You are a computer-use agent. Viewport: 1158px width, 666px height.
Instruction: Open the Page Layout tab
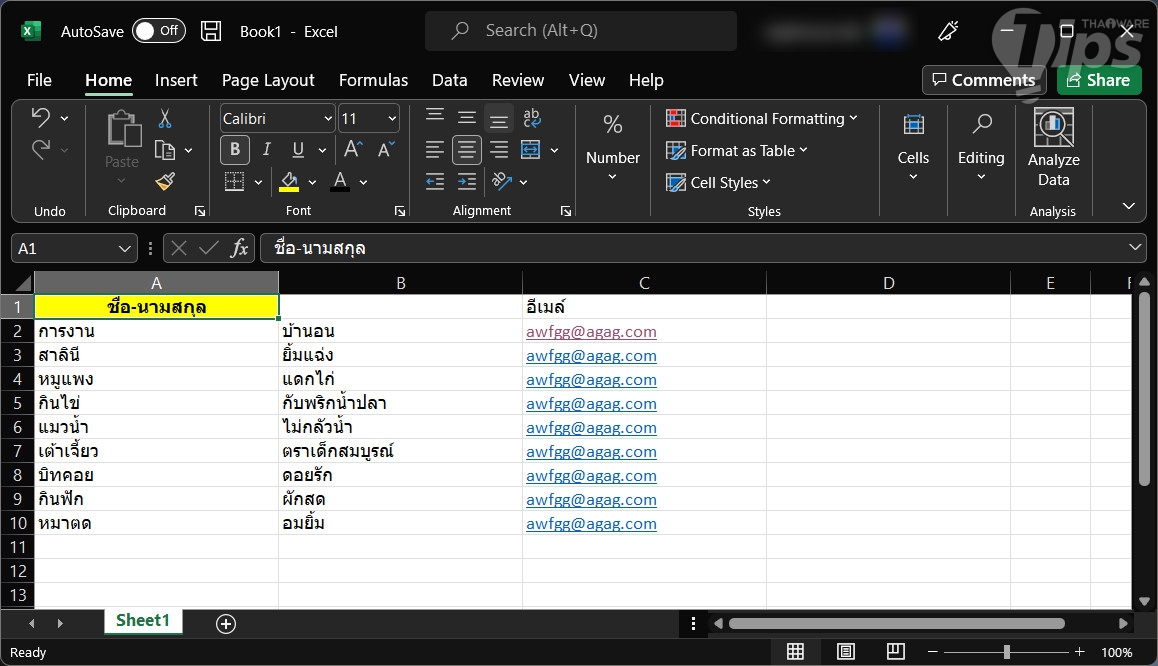(268, 80)
